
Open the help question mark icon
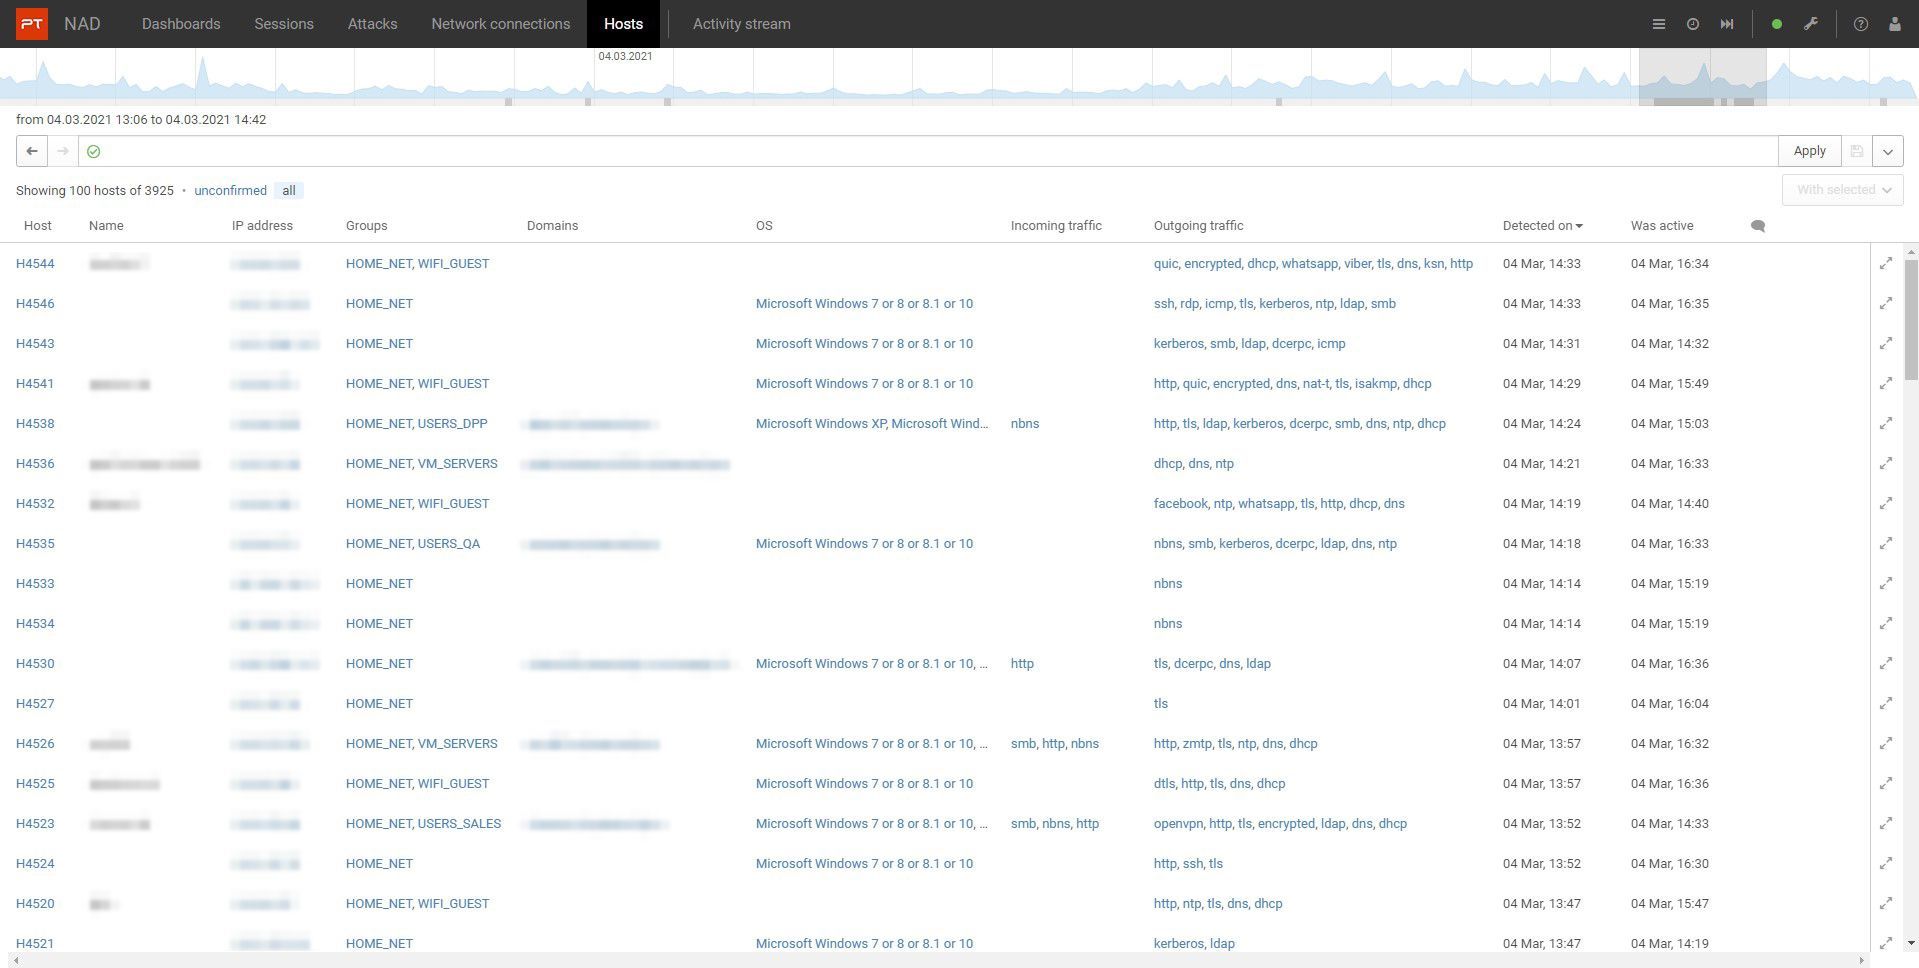click(x=1861, y=24)
